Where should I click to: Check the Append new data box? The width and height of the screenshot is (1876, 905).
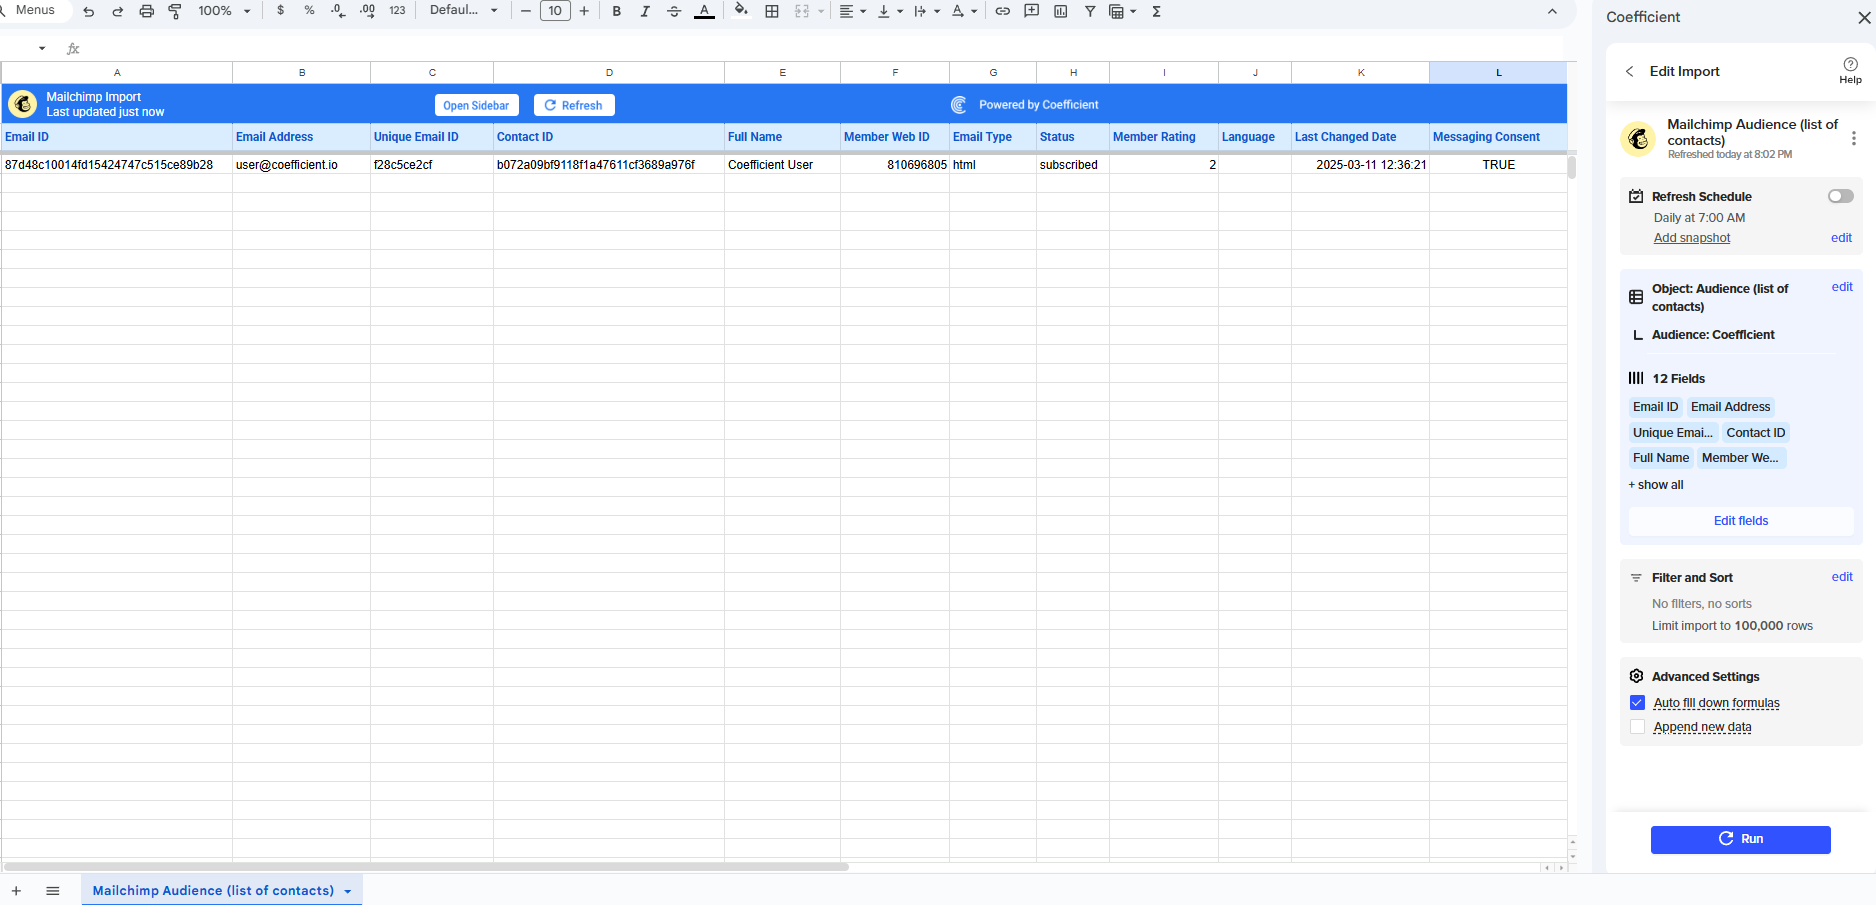pyautogui.click(x=1637, y=727)
